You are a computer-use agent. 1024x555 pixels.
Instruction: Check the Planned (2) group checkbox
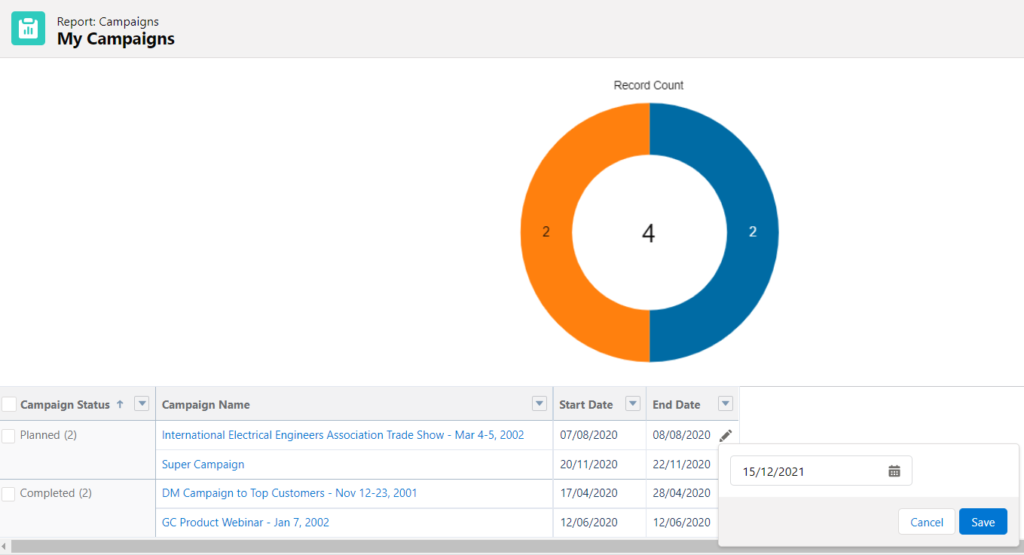(x=9, y=436)
